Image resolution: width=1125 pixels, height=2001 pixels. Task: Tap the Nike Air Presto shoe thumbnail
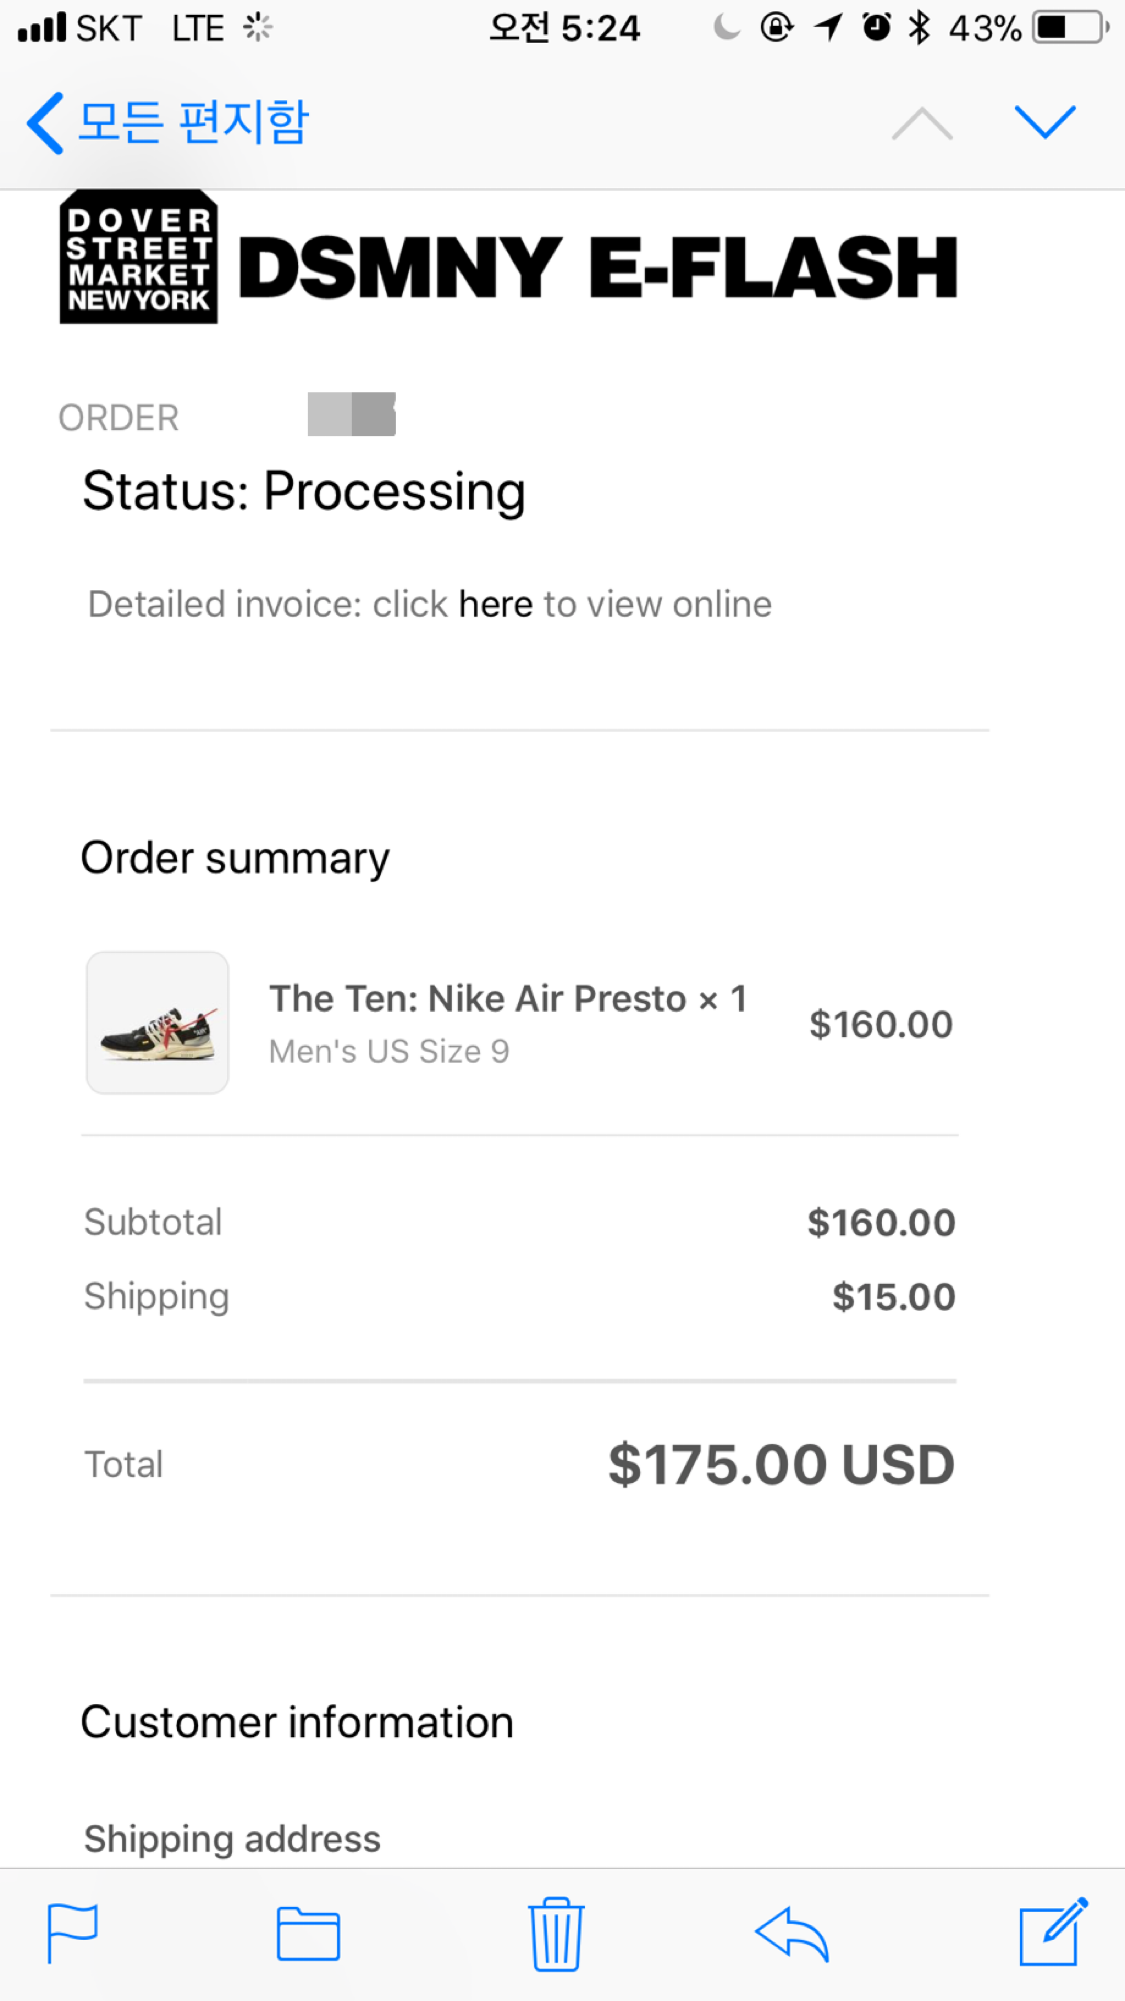(158, 1023)
